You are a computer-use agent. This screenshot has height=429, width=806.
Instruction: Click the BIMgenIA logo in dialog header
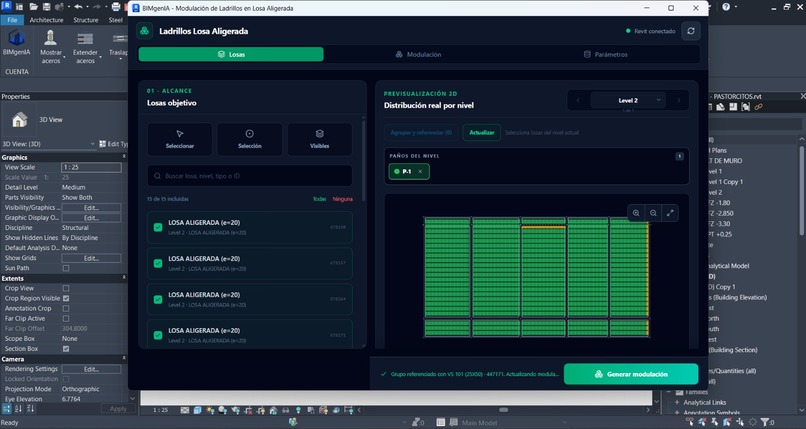coord(144,31)
